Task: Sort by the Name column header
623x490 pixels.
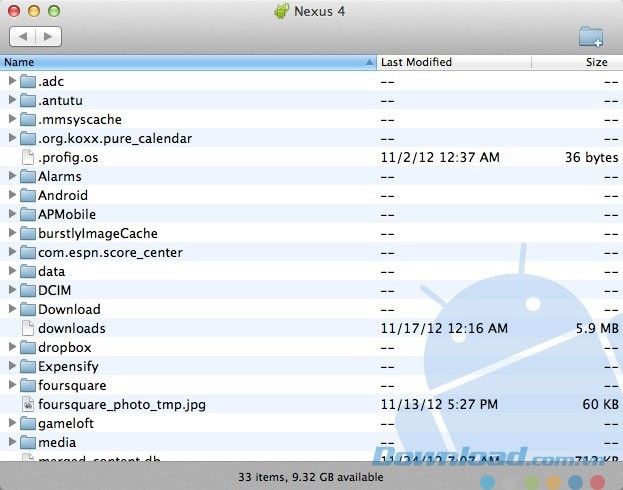Action: (x=180, y=62)
